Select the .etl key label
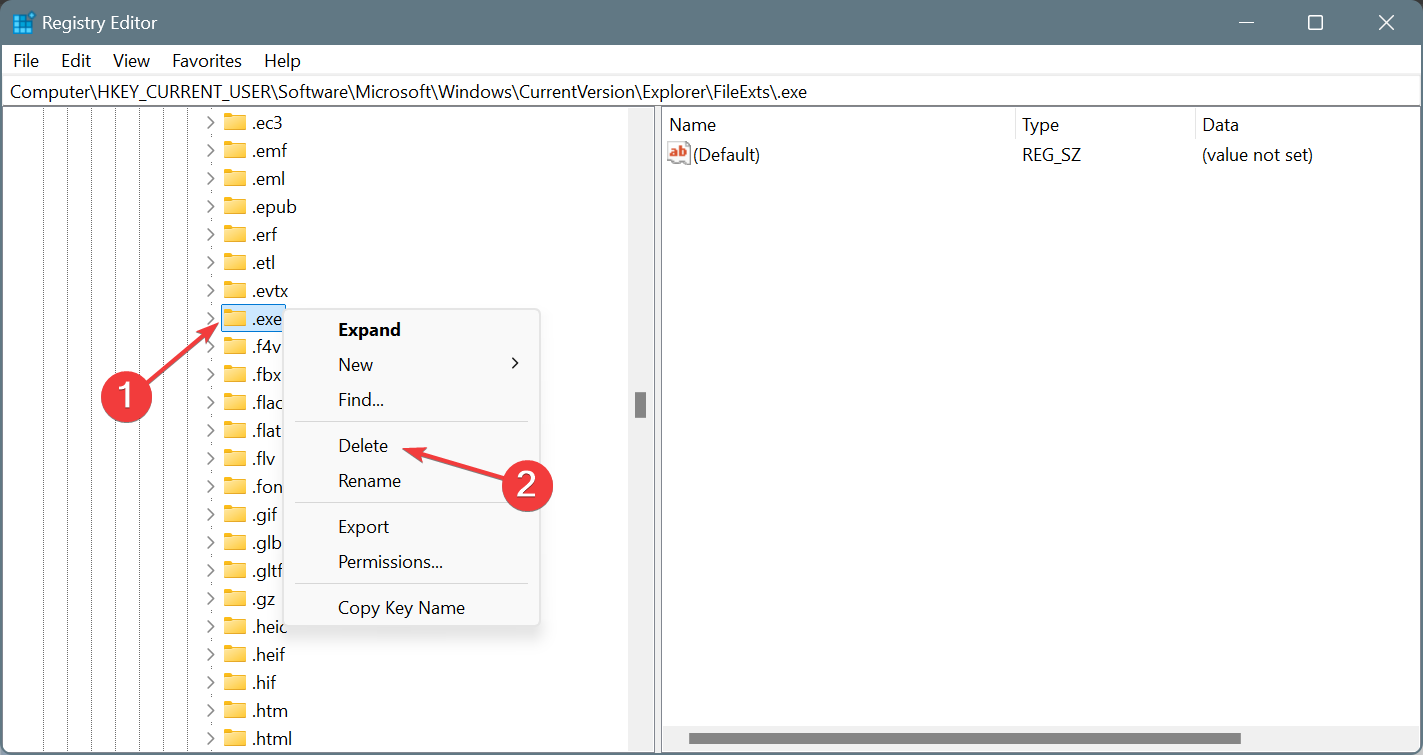Image resolution: width=1423 pixels, height=755 pixels. point(264,262)
